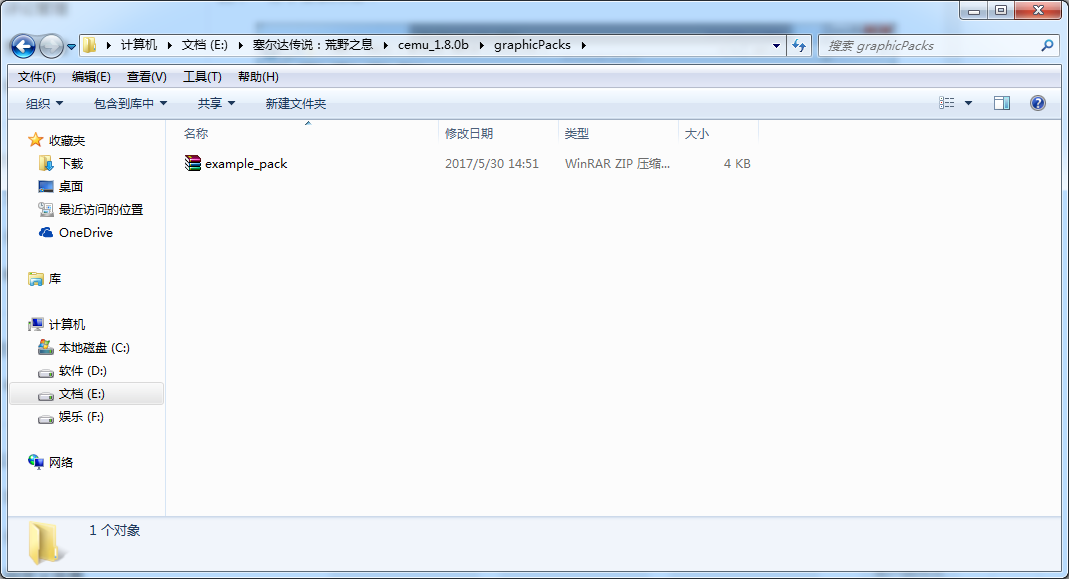This screenshot has width=1069, height=579.
Task: Click the folder icon in address bar
Action: (89, 45)
